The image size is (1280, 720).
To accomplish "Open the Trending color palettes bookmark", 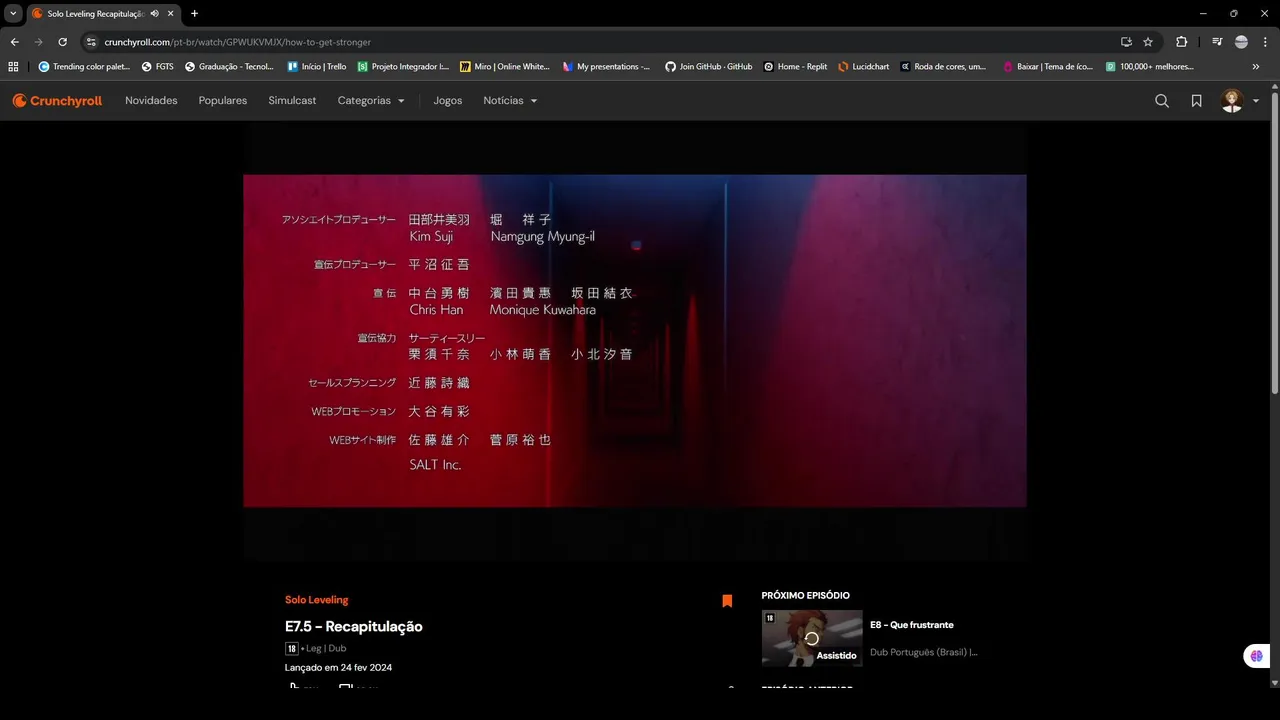I will (x=84, y=67).
